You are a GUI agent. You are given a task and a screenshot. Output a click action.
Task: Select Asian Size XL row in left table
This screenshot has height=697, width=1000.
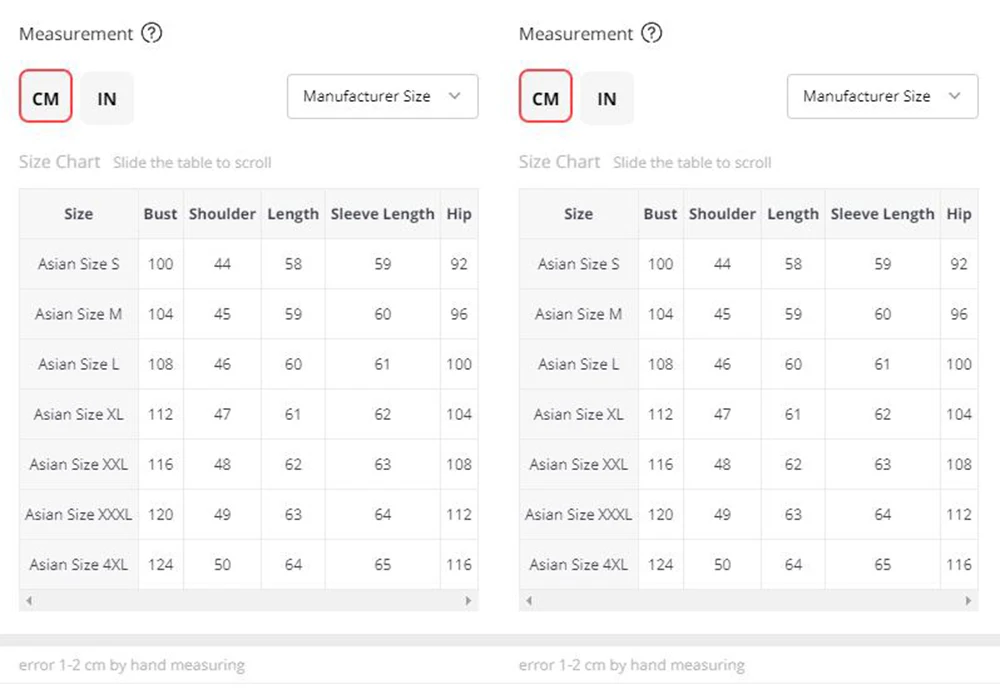point(249,414)
